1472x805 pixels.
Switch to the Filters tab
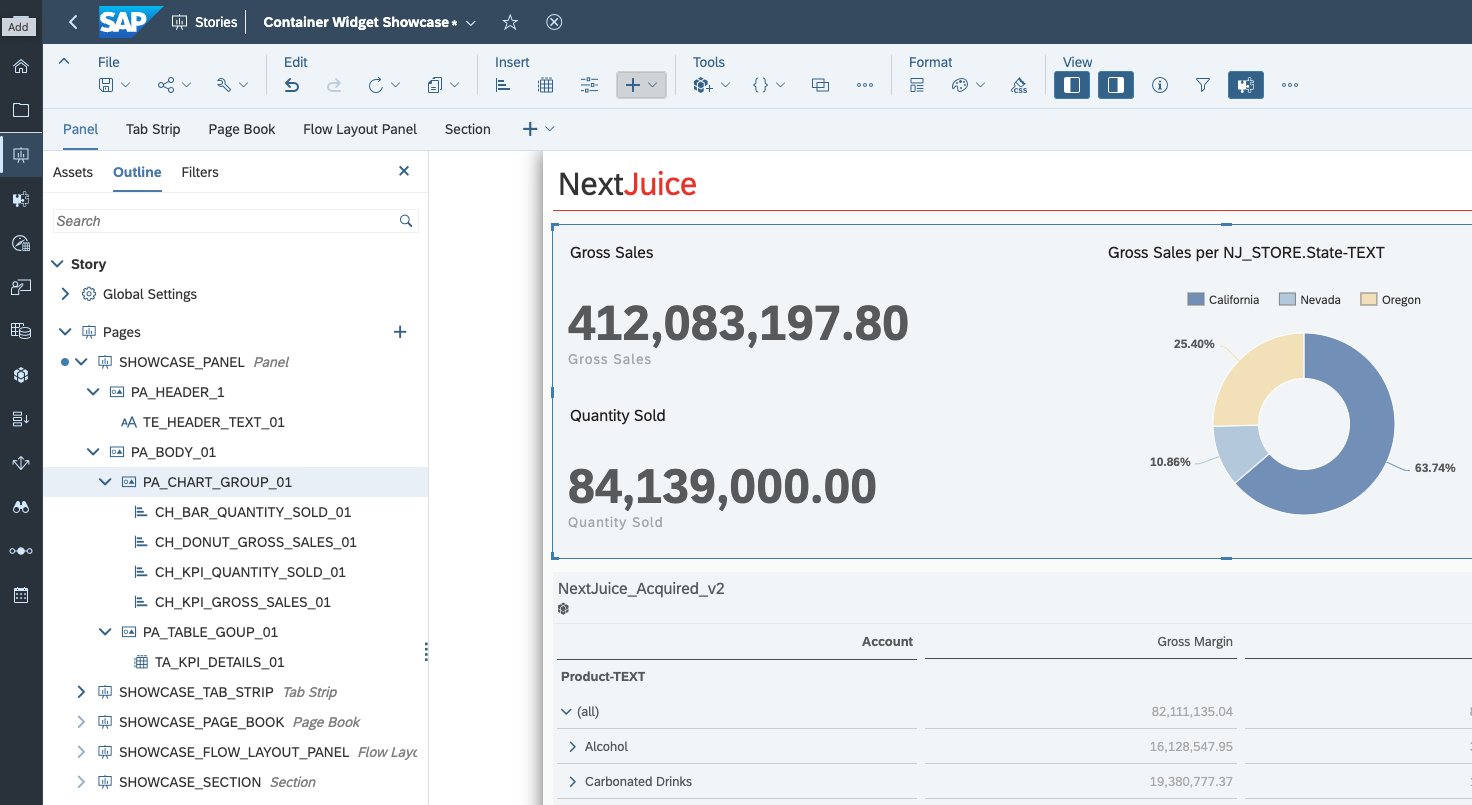tap(199, 172)
